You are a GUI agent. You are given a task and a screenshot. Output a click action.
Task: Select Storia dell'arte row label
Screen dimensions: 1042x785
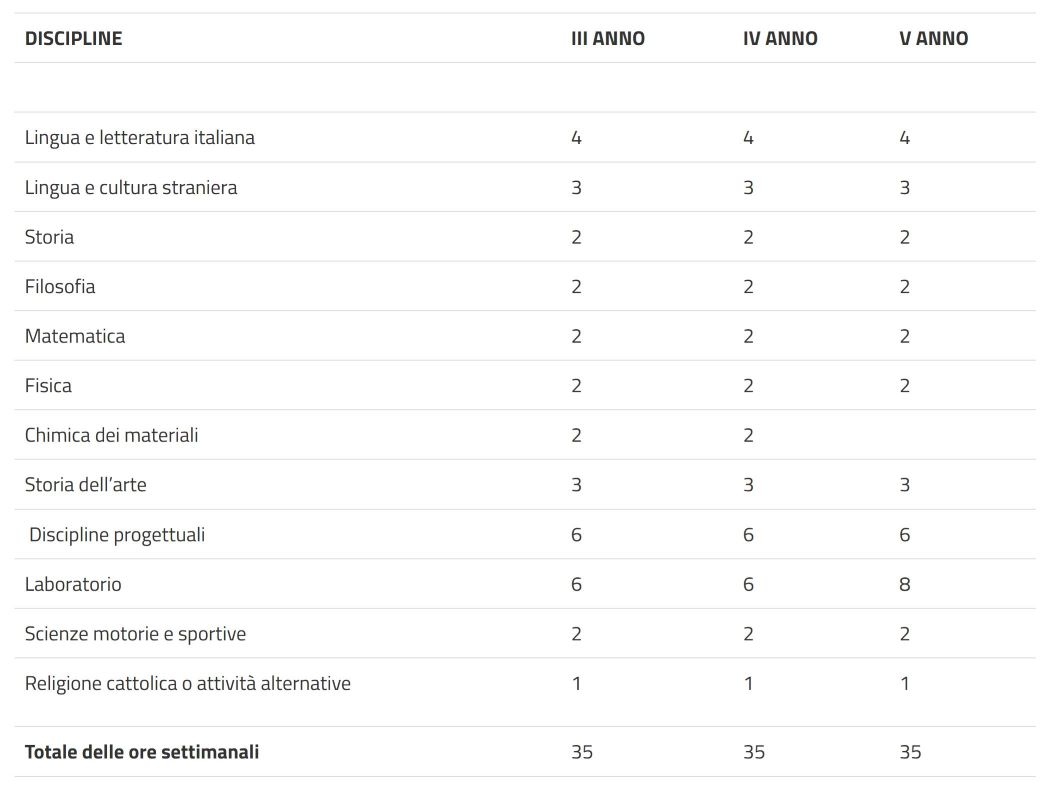(x=86, y=485)
